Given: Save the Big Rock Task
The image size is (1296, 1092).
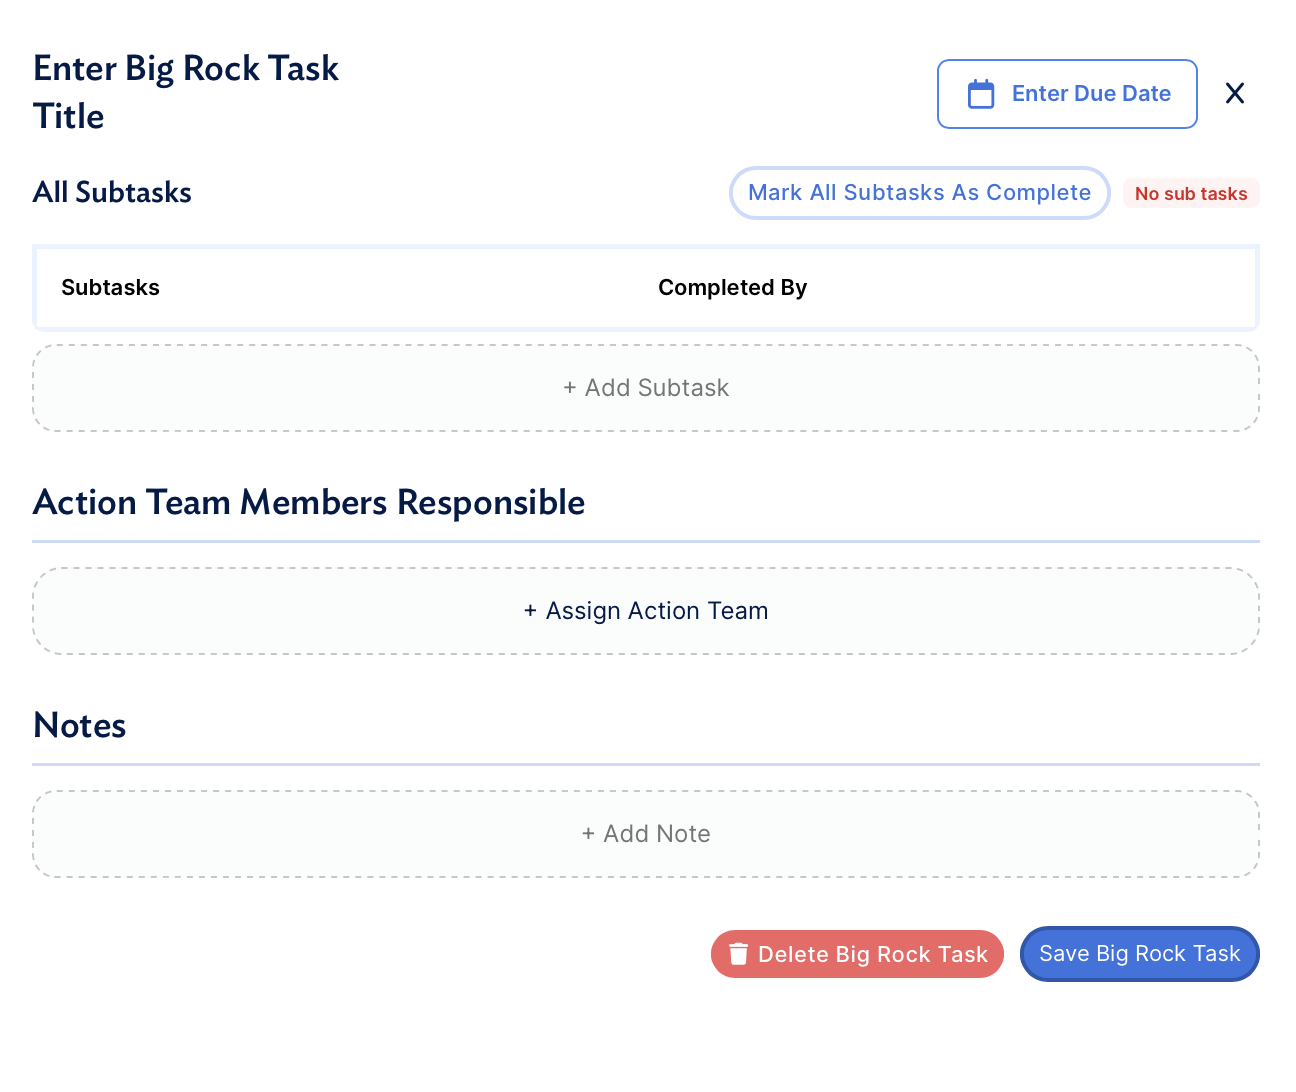Looking at the screenshot, I should pyautogui.click(x=1139, y=954).
